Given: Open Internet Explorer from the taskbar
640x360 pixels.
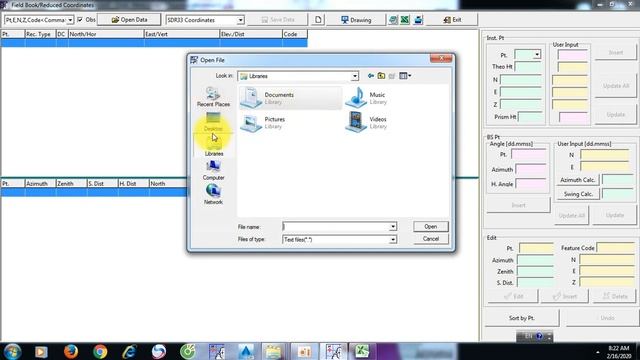Looking at the screenshot, I should 129,351.
